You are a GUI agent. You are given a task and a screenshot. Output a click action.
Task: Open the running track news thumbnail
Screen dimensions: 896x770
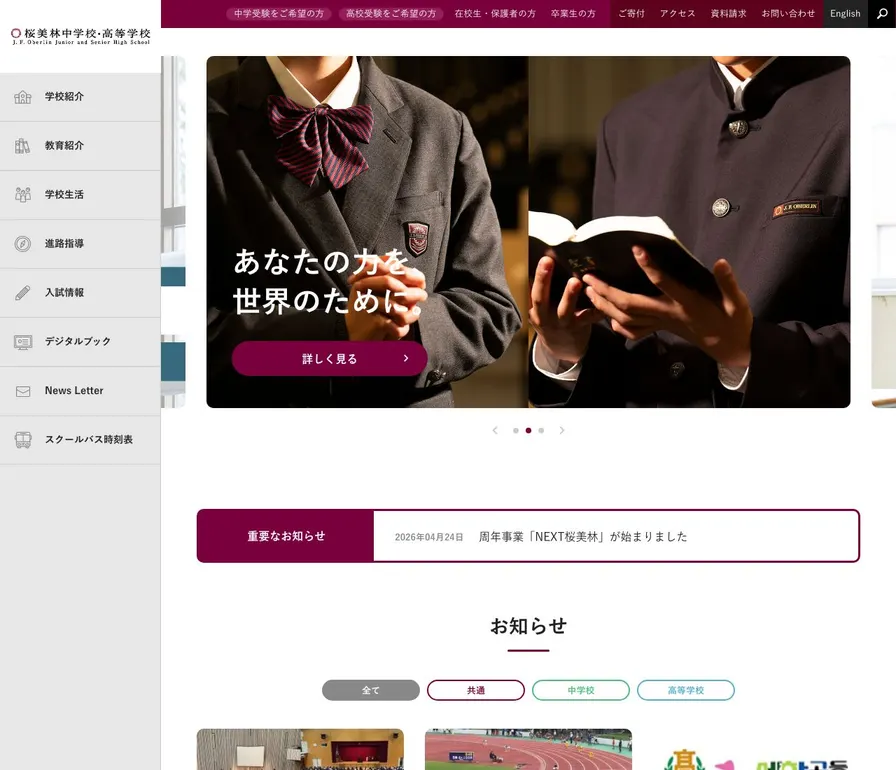coord(529,749)
